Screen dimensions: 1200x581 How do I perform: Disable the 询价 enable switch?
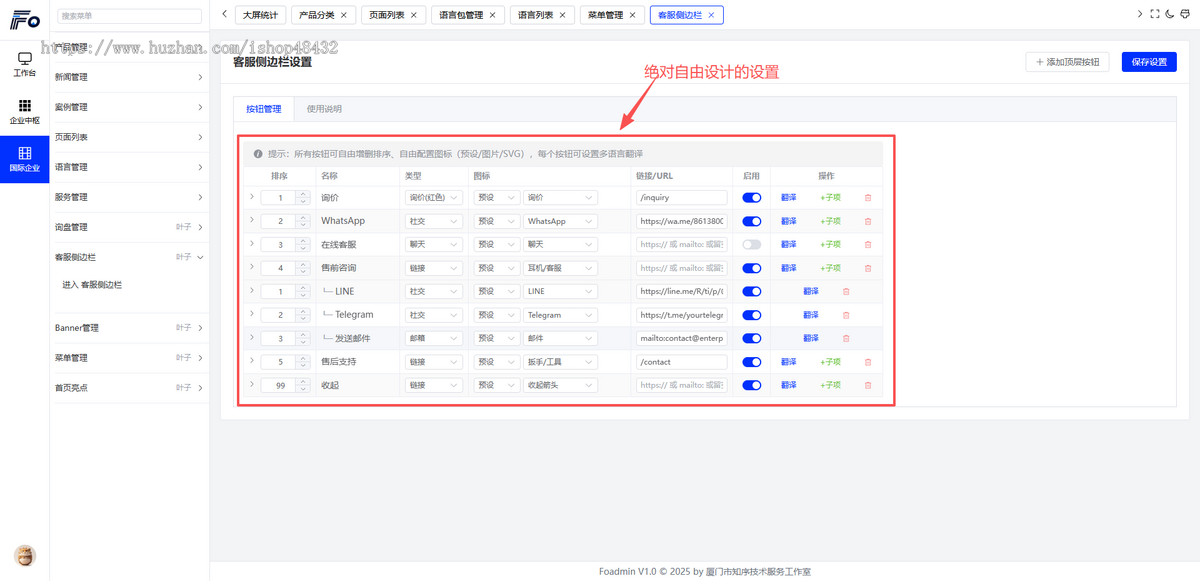752,198
